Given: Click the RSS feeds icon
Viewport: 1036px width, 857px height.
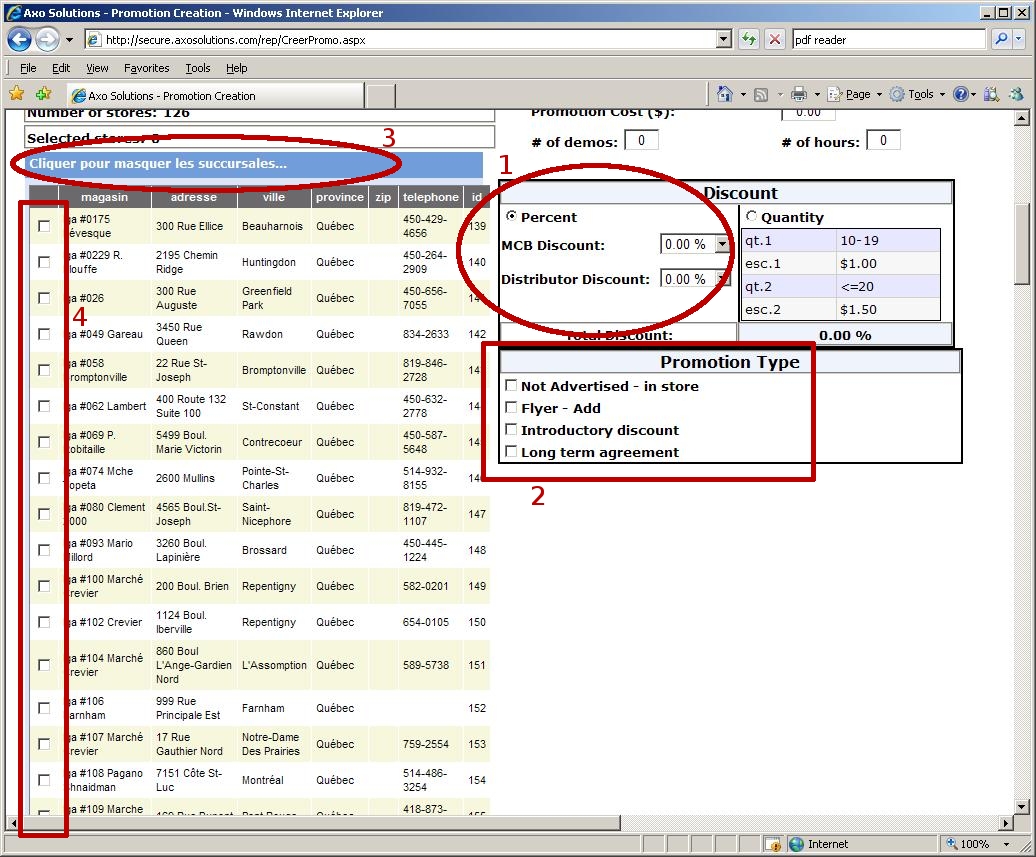Looking at the screenshot, I should tap(761, 95).
